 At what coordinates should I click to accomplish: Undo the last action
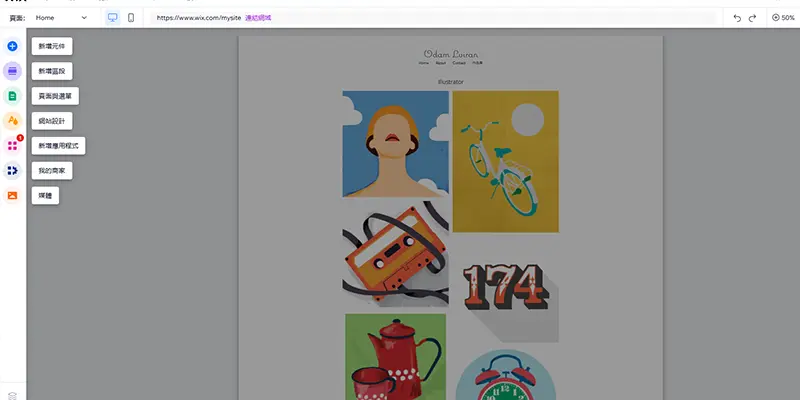(x=737, y=18)
